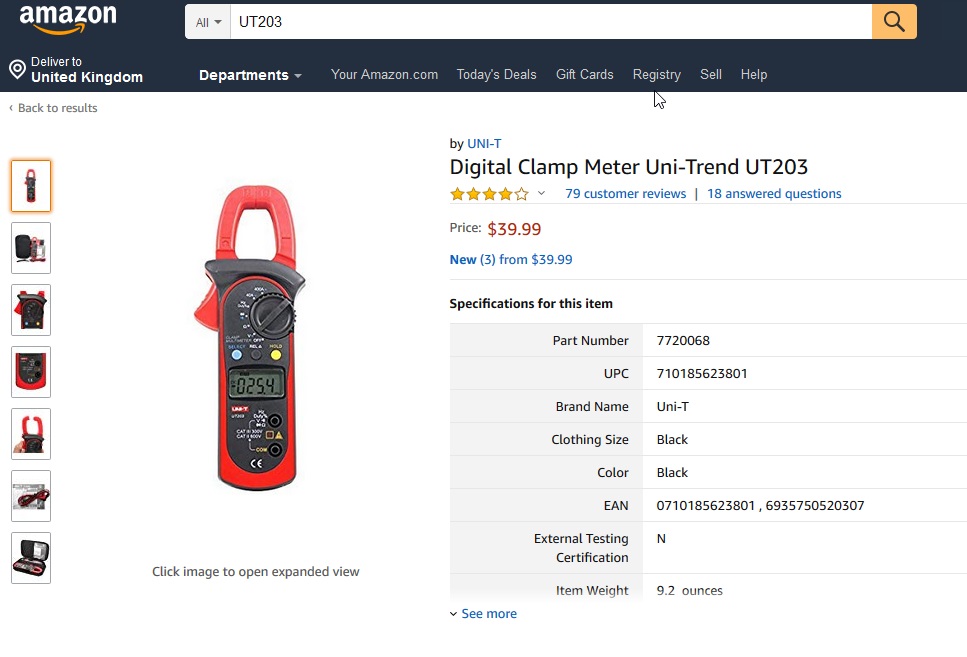967x657 pixels.
Task: Click the orange search magnifier button
Action: (x=894, y=22)
